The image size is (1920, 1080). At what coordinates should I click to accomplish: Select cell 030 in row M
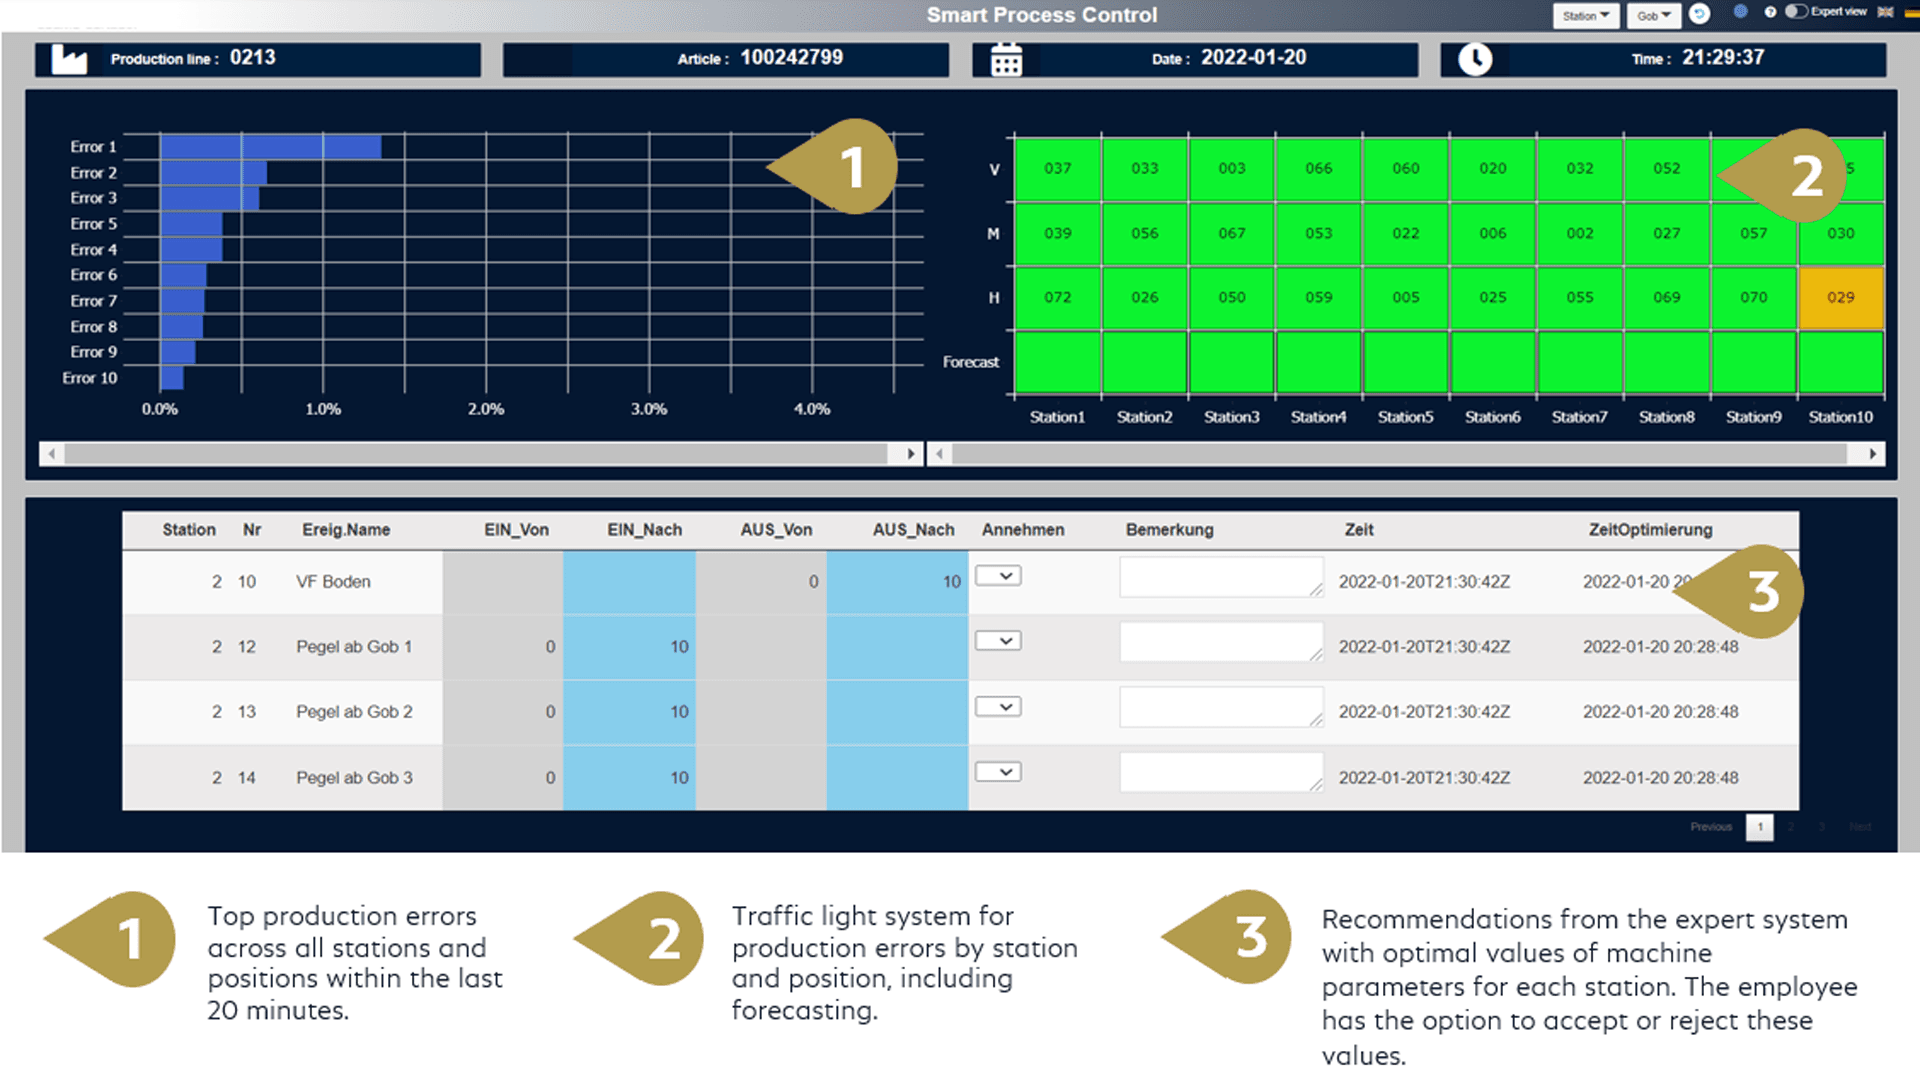(x=1841, y=233)
